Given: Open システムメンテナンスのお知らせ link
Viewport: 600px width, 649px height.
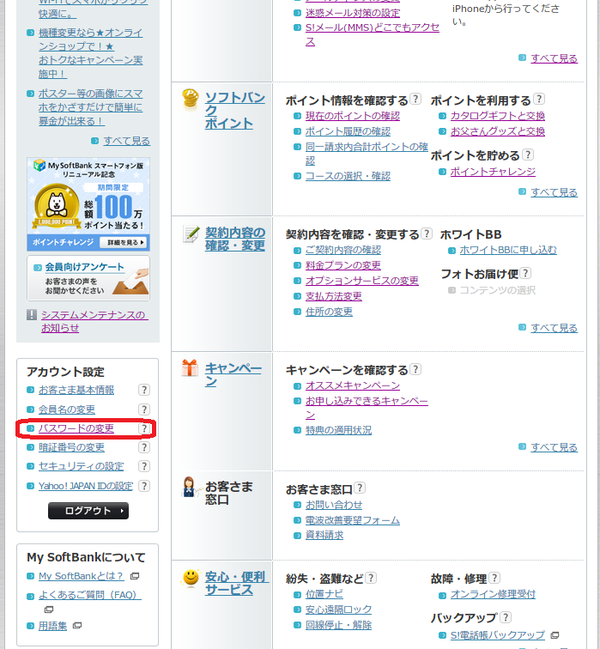Looking at the screenshot, I should [94, 322].
